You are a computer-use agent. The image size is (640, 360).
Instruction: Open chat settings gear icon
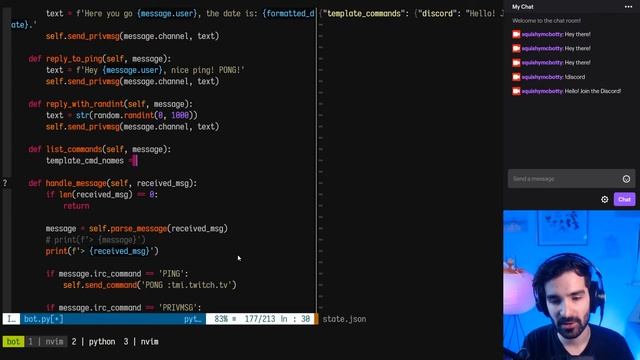point(604,199)
